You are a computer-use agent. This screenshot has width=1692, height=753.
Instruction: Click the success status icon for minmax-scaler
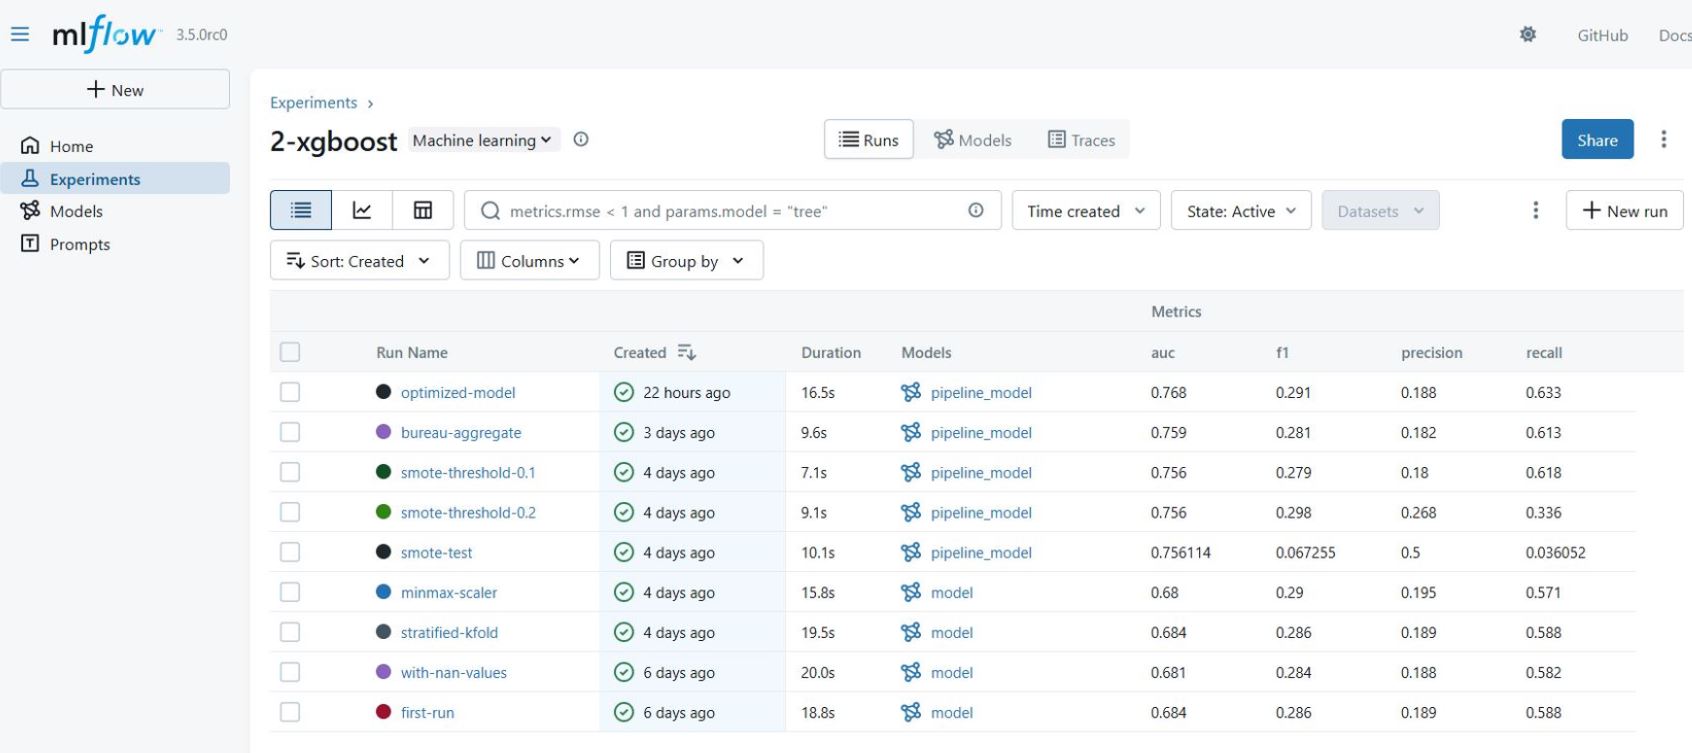tap(624, 592)
